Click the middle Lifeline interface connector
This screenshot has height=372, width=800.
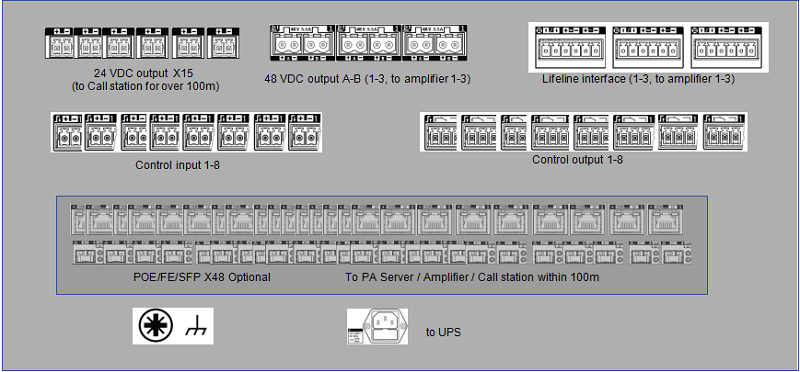[x=648, y=47]
